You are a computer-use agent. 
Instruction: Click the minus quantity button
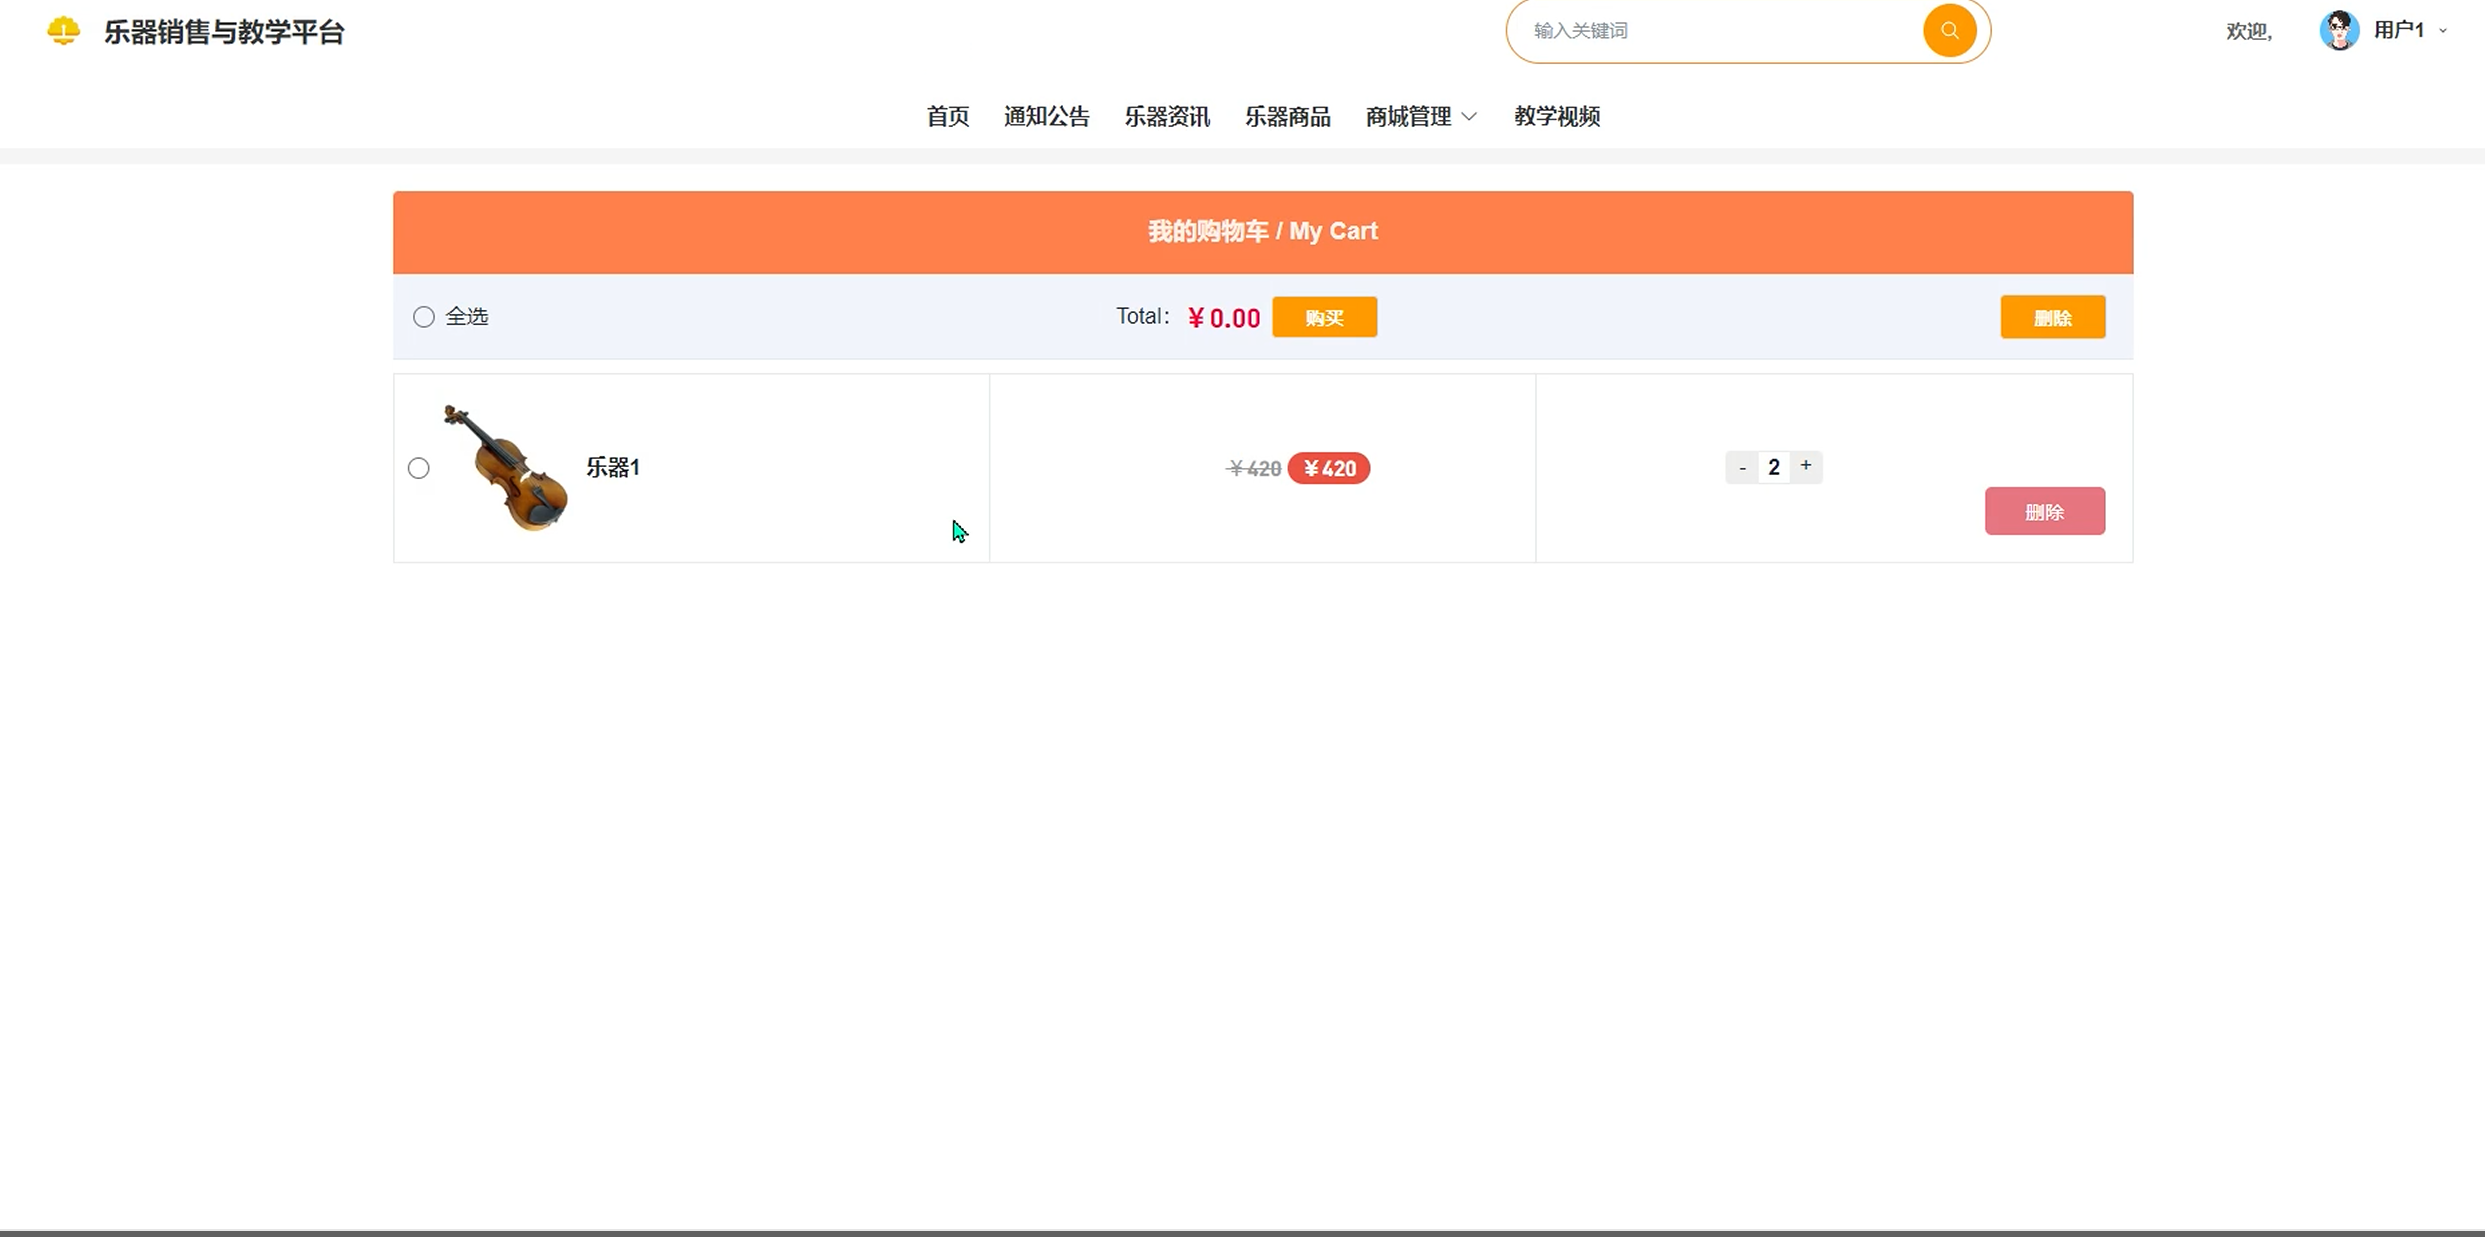1742,468
